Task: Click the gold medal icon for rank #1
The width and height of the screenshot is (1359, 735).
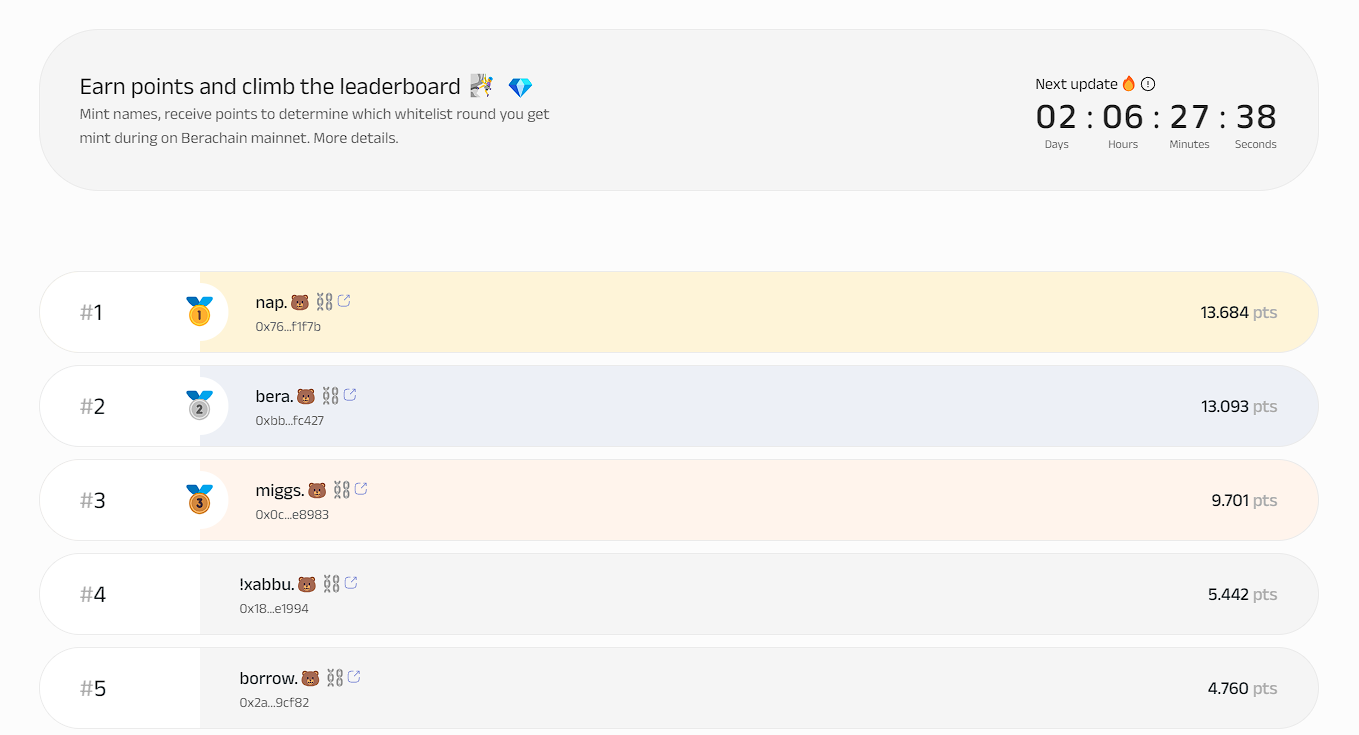Action: [199, 311]
